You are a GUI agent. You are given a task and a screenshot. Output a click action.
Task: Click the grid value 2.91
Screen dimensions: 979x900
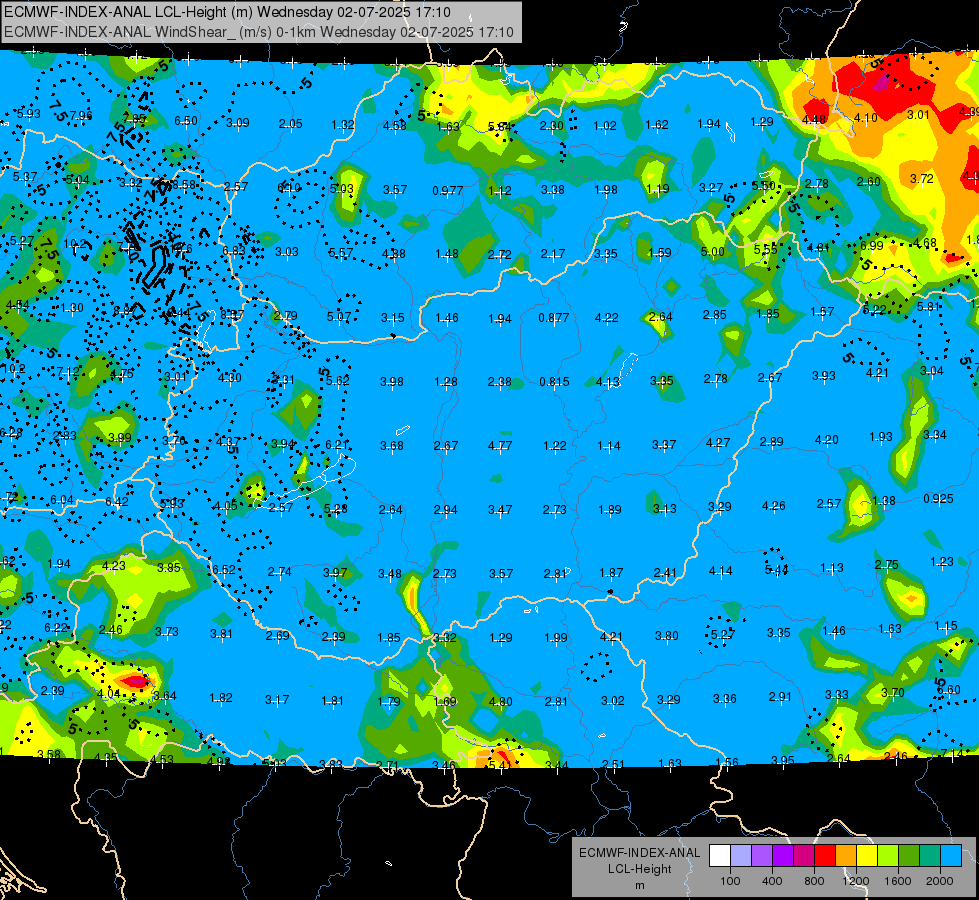click(780, 696)
